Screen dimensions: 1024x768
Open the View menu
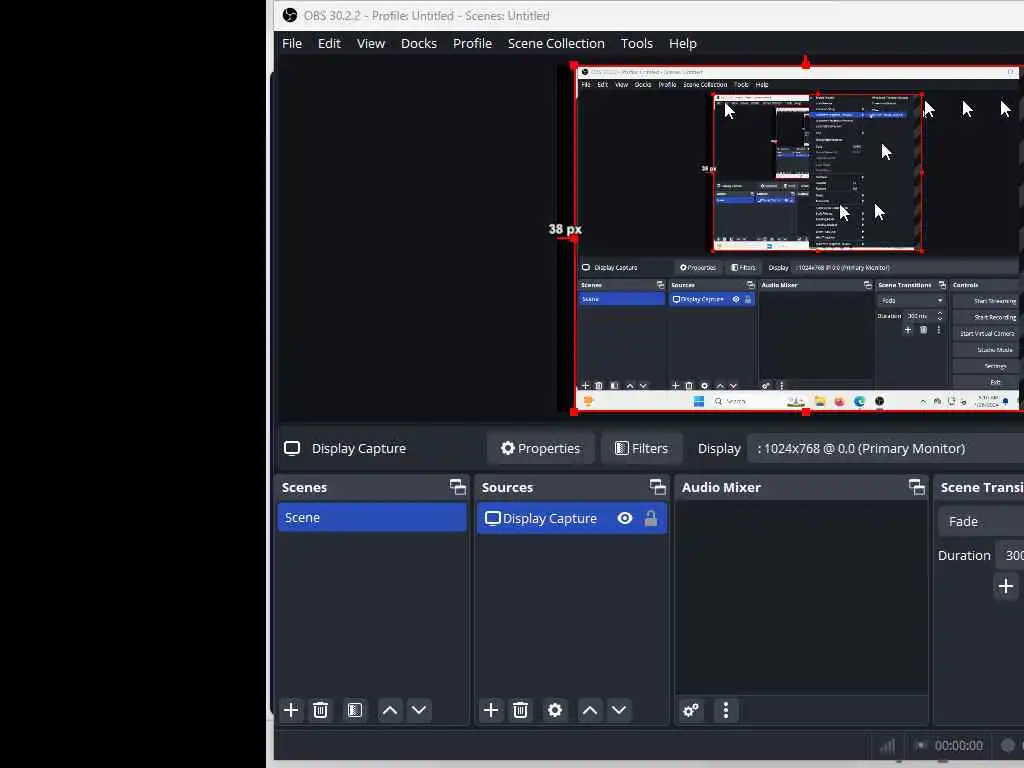pos(371,43)
